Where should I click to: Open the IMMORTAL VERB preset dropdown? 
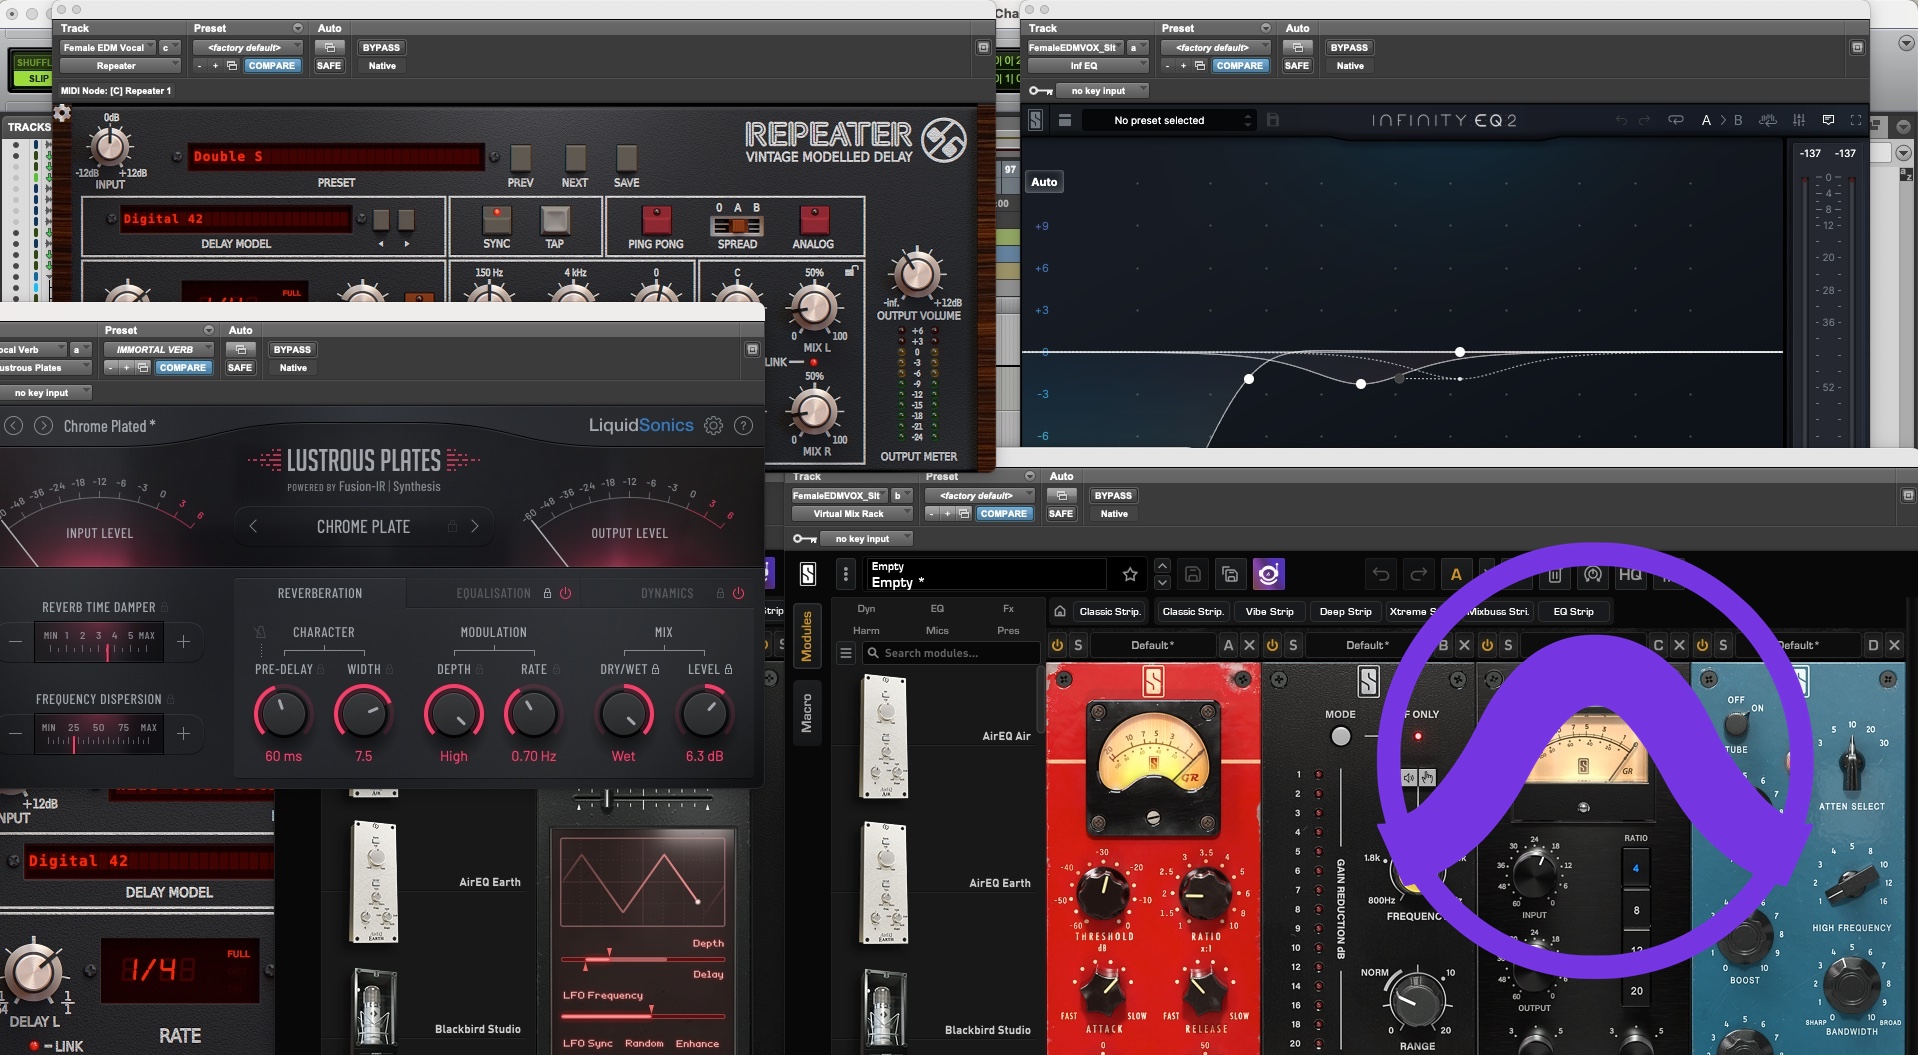click(x=158, y=349)
